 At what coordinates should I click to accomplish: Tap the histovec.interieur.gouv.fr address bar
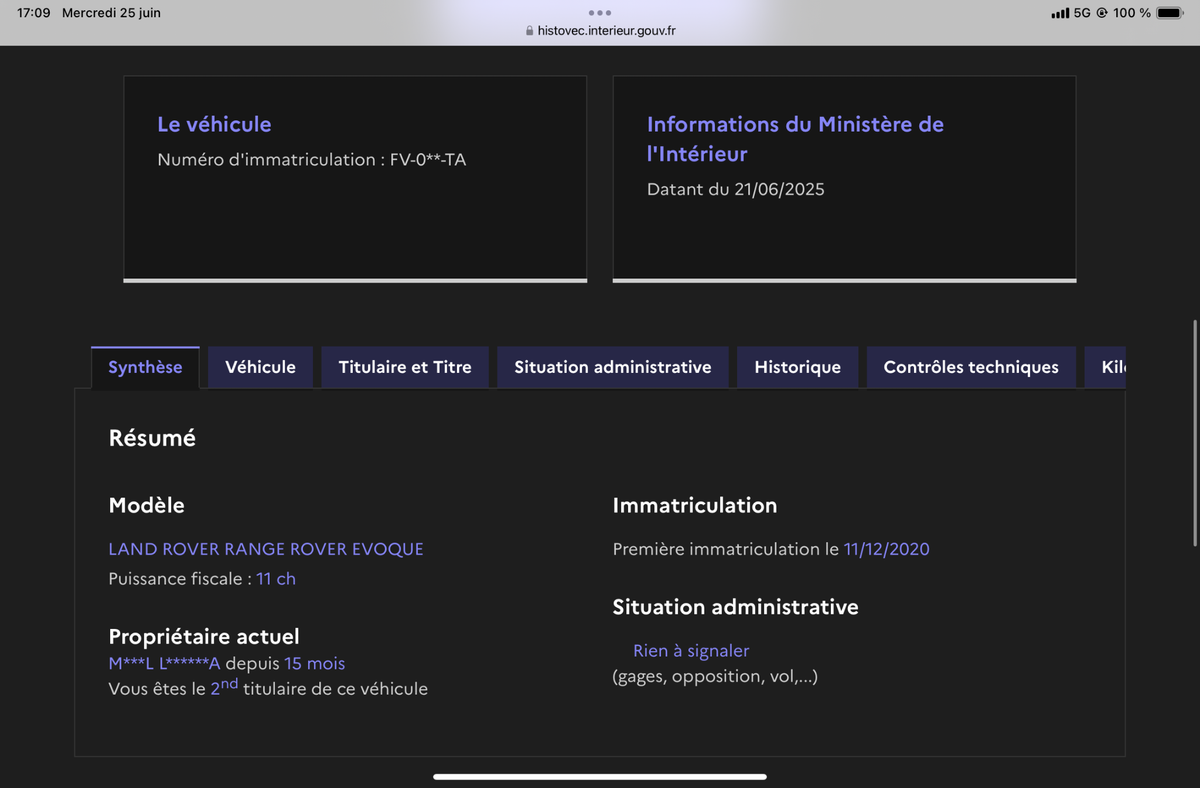pos(600,30)
